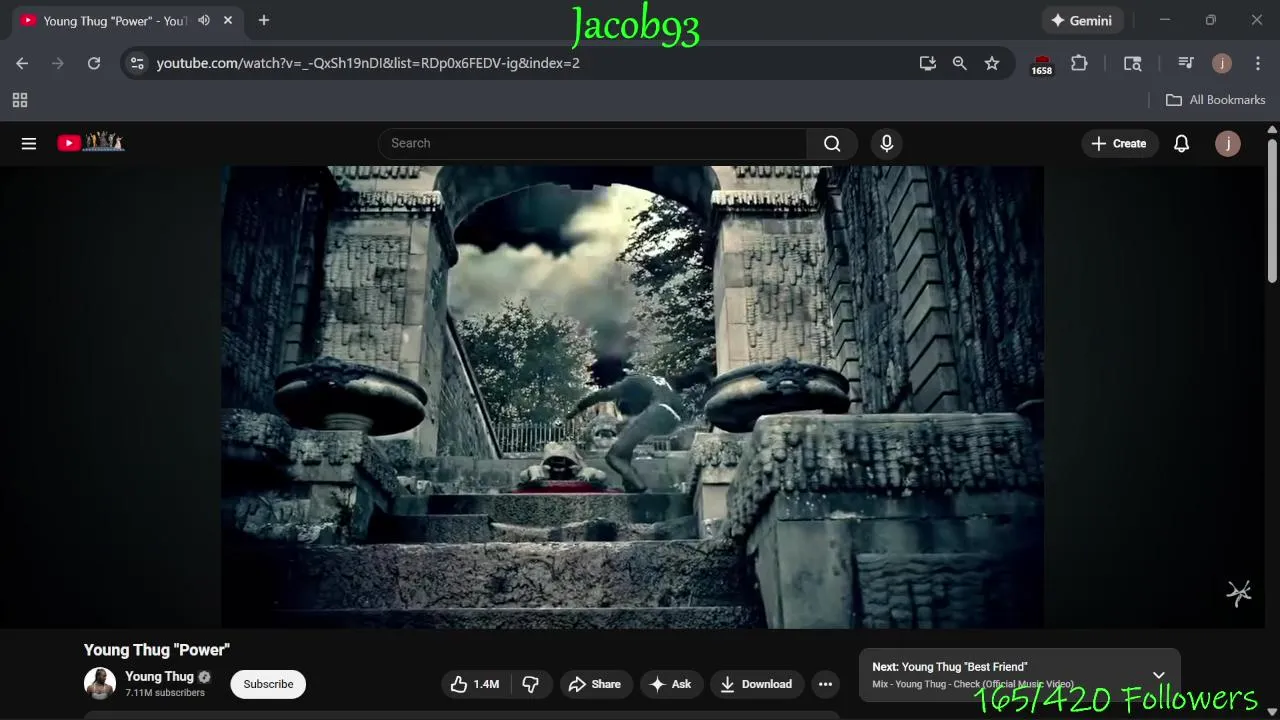Open the side panel search icon
The image size is (1280, 720).
click(1132, 63)
